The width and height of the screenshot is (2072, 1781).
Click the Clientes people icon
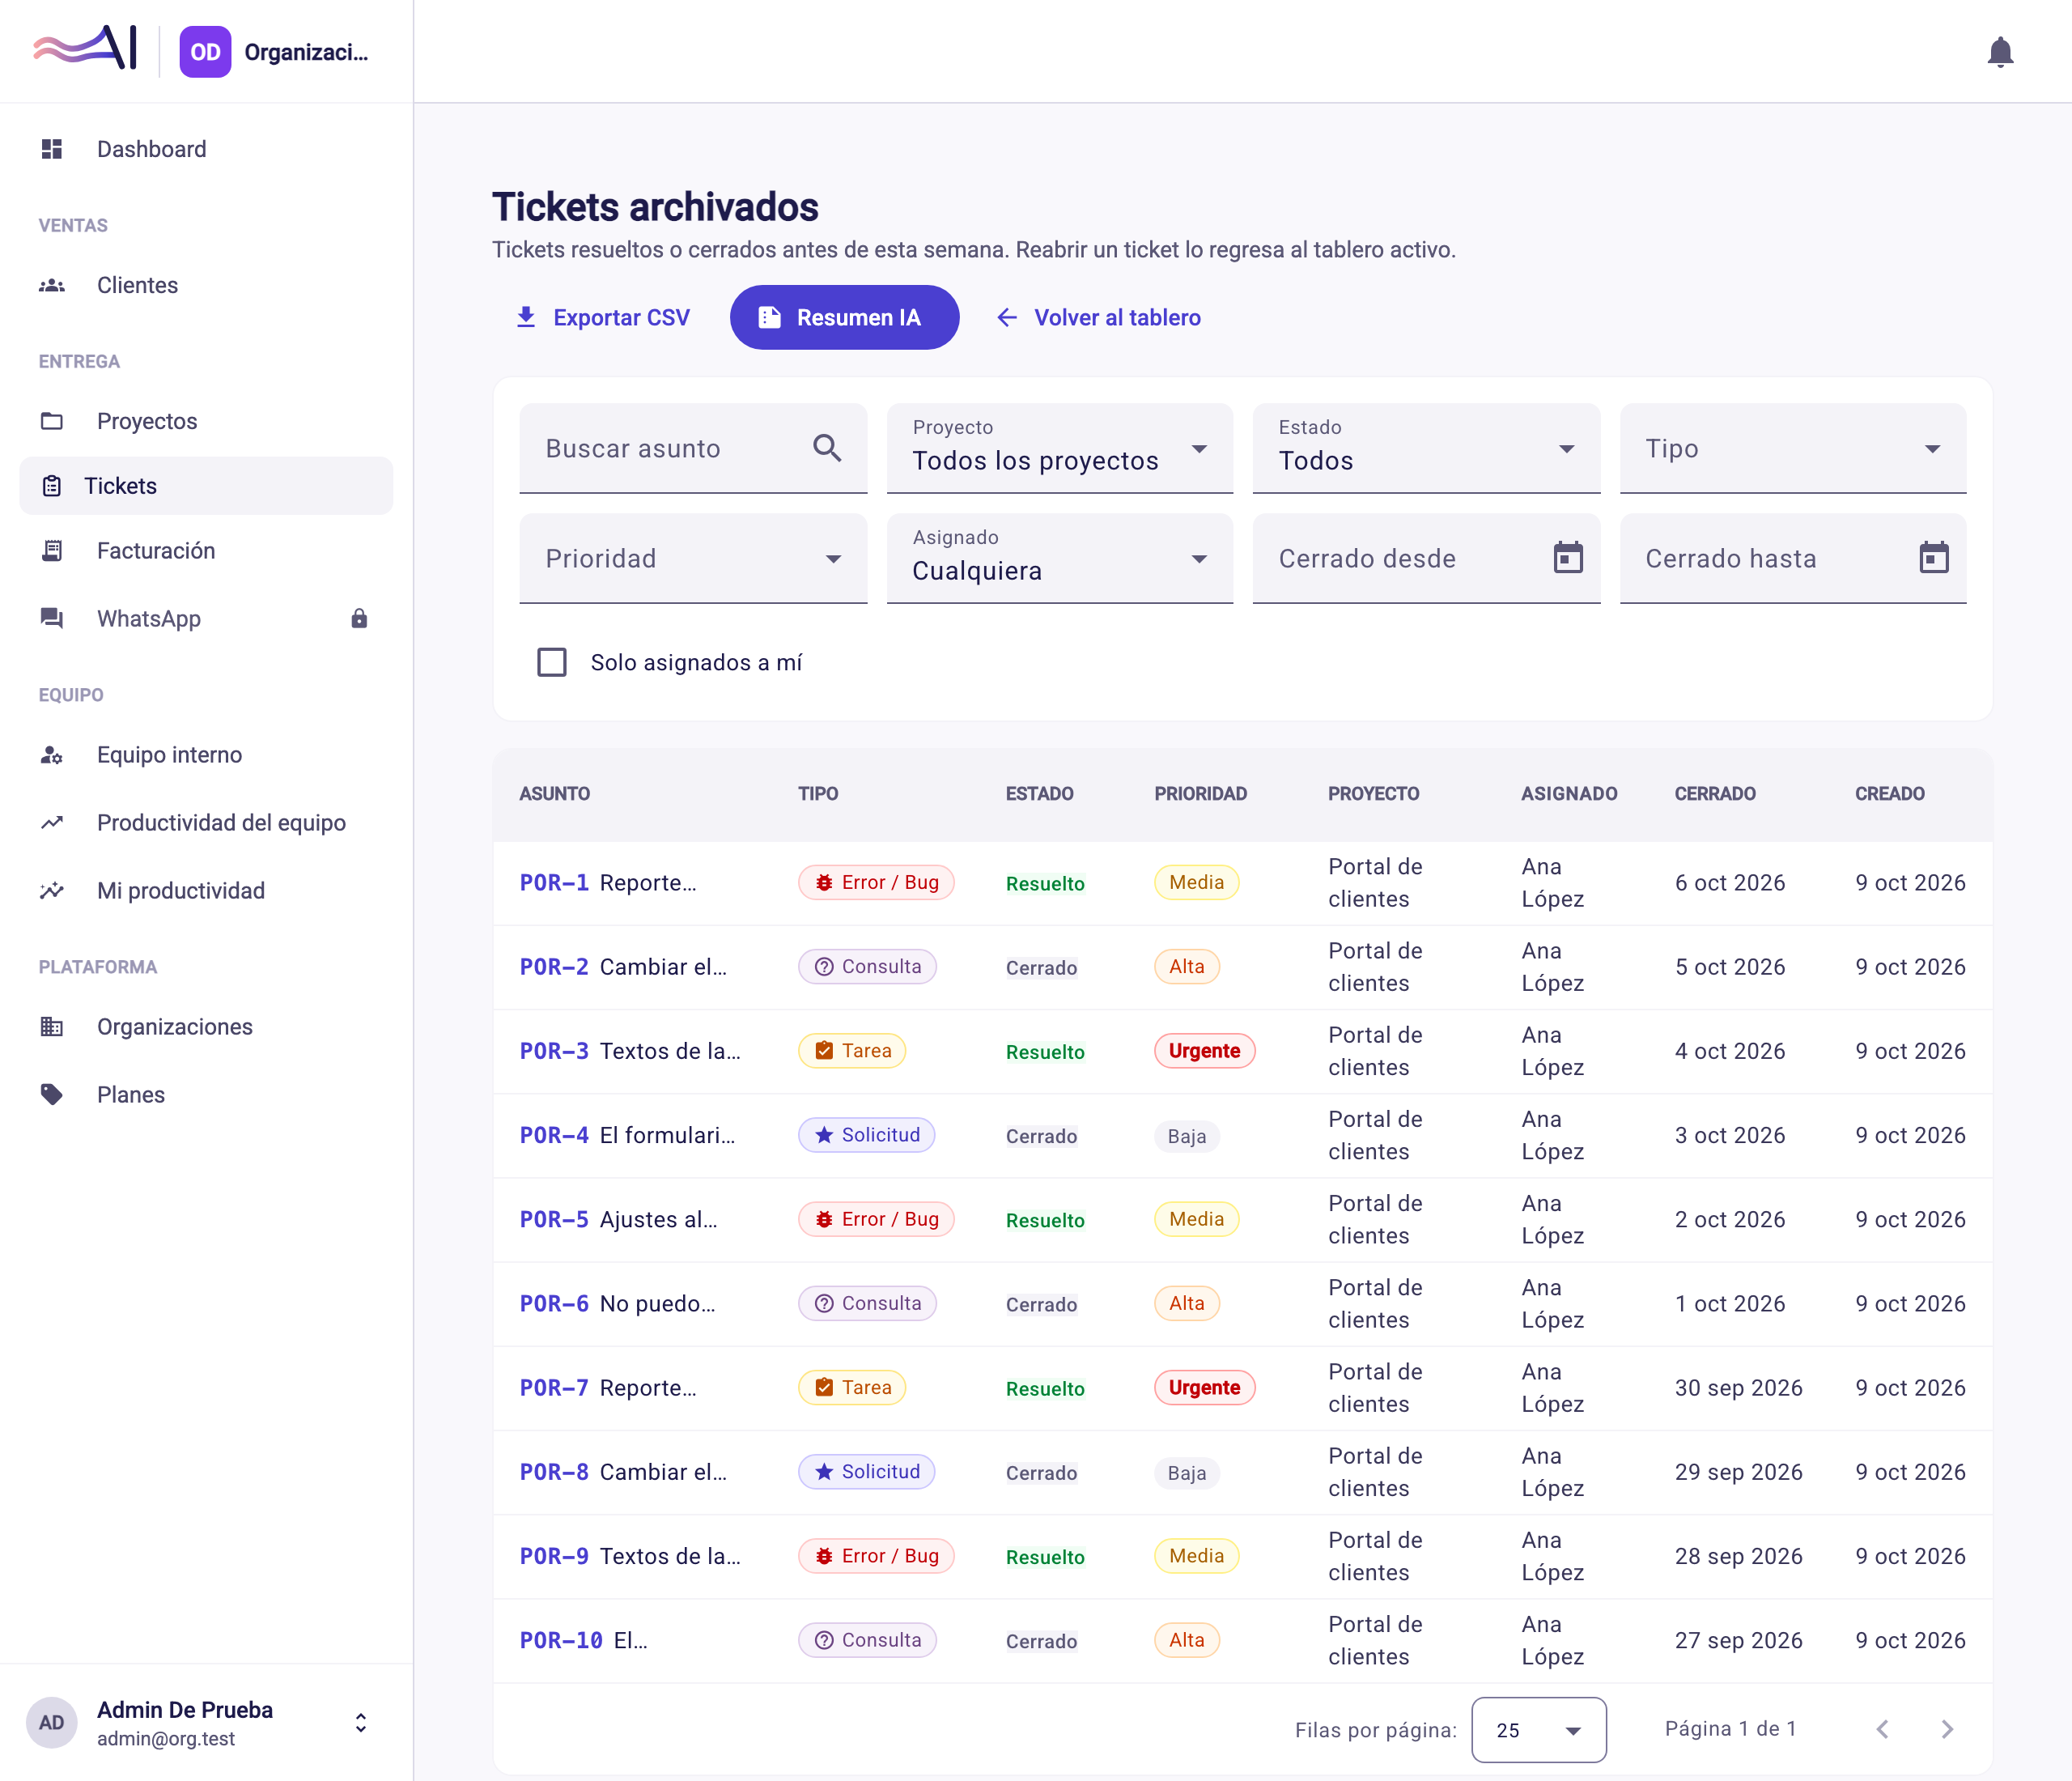click(x=52, y=285)
